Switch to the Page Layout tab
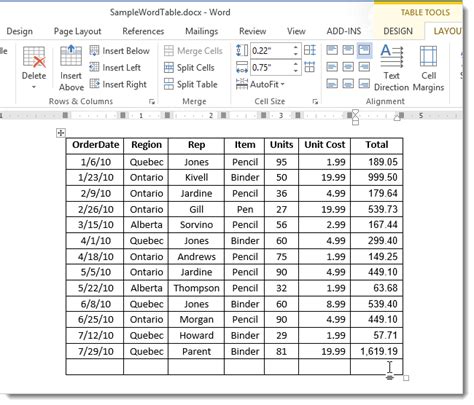This screenshot has width=474, height=405. (77, 31)
